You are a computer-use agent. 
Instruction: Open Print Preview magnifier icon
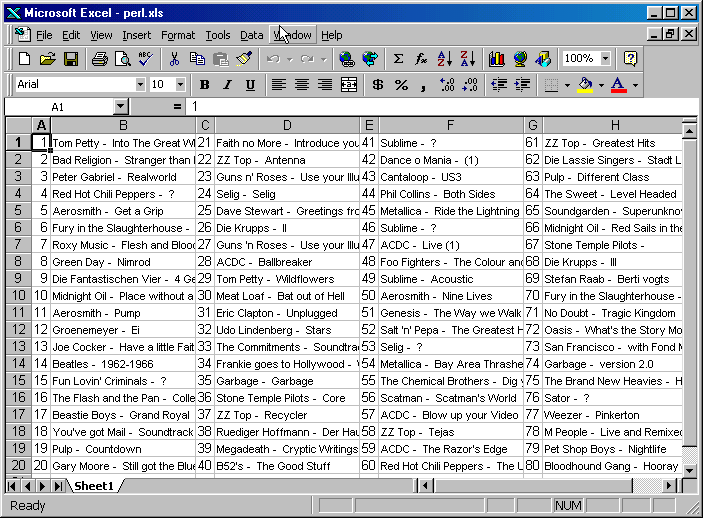point(123,59)
